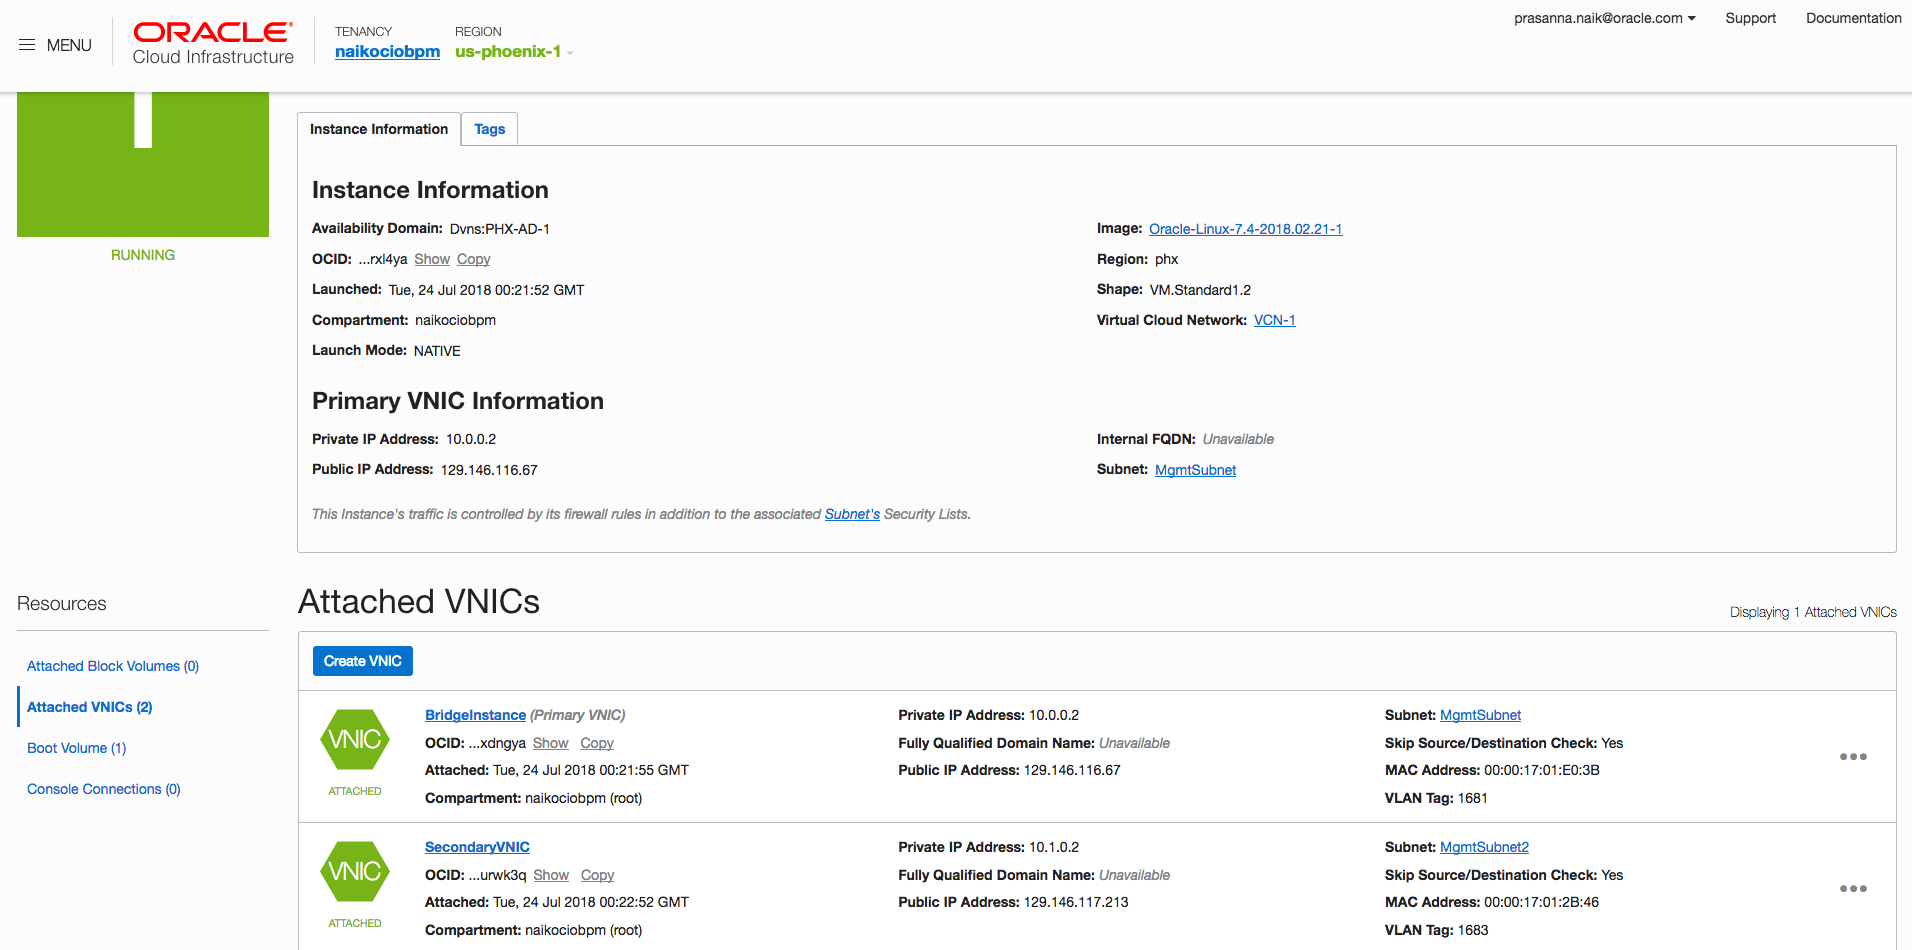Open actions menu for SecondaryVNIC
The height and width of the screenshot is (950, 1912).
pos(1853,889)
